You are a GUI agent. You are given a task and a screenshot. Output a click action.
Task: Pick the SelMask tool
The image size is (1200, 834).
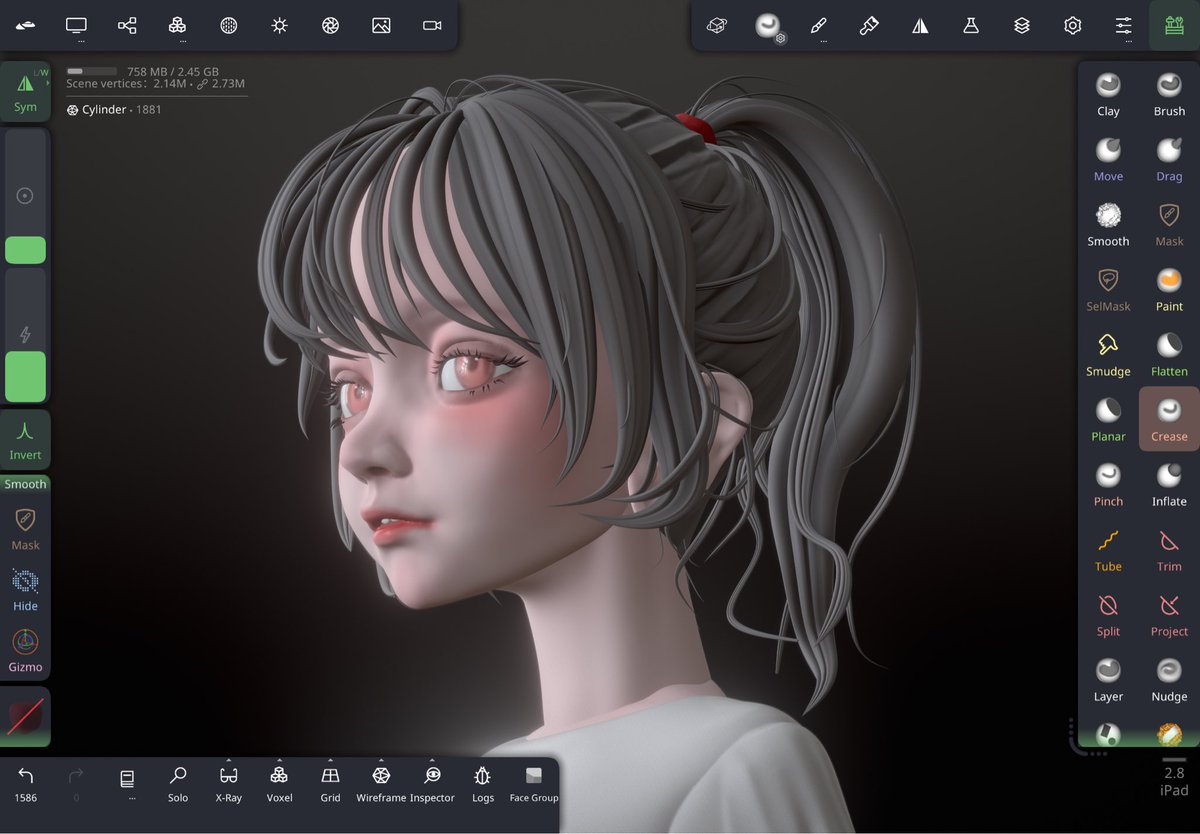click(x=1108, y=290)
